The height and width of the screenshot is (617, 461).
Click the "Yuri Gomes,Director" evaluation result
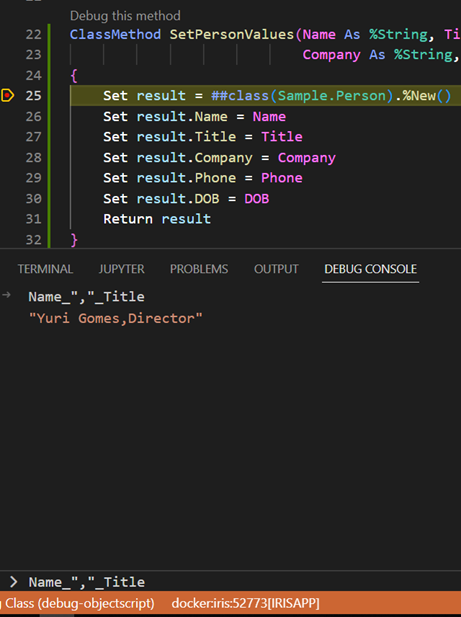click(x=116, y=318)
